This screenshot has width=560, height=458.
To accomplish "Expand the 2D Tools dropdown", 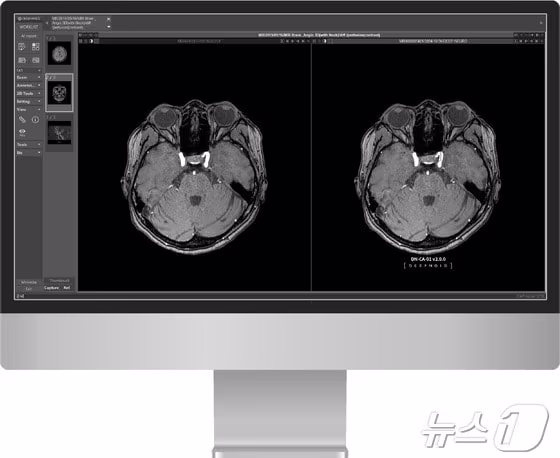I will click(29, 93).
